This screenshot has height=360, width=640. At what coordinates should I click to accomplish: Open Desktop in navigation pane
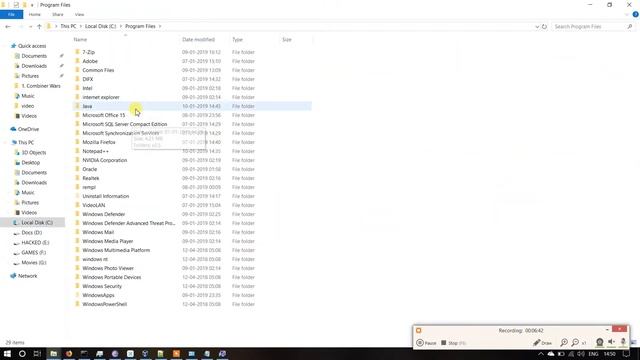pos(31,162)
